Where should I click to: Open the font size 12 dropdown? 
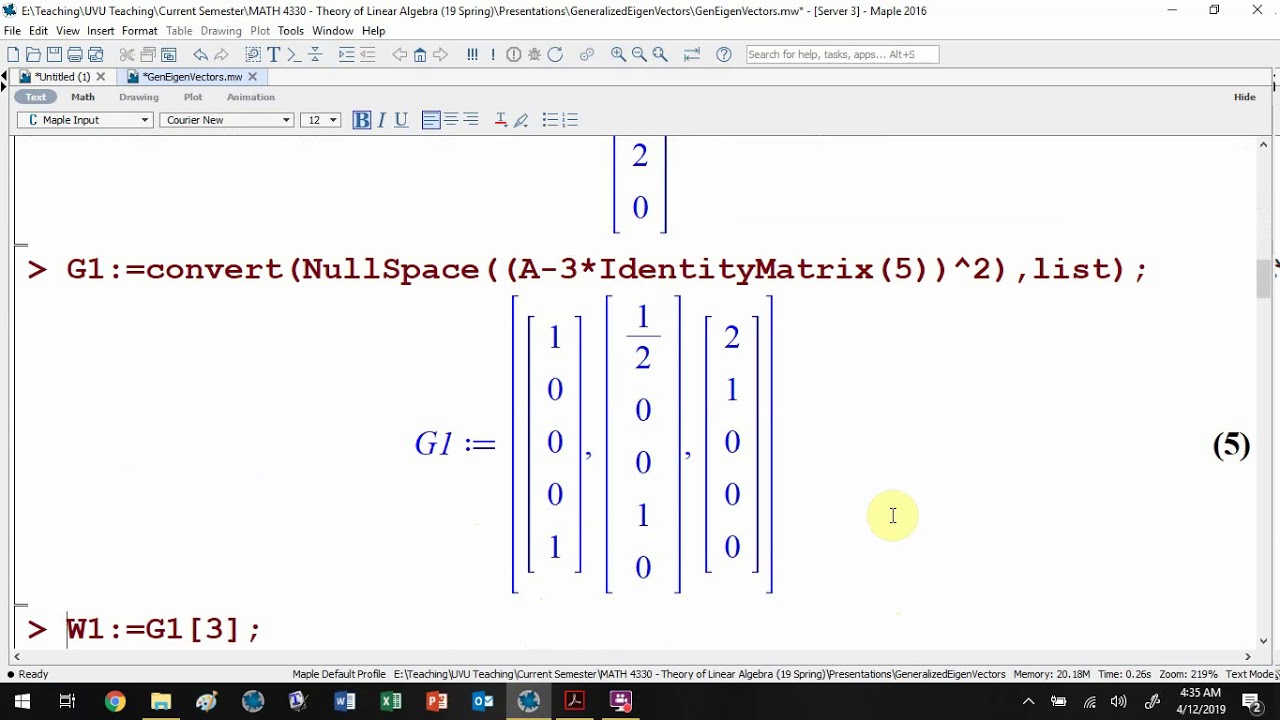pos(320,120)
